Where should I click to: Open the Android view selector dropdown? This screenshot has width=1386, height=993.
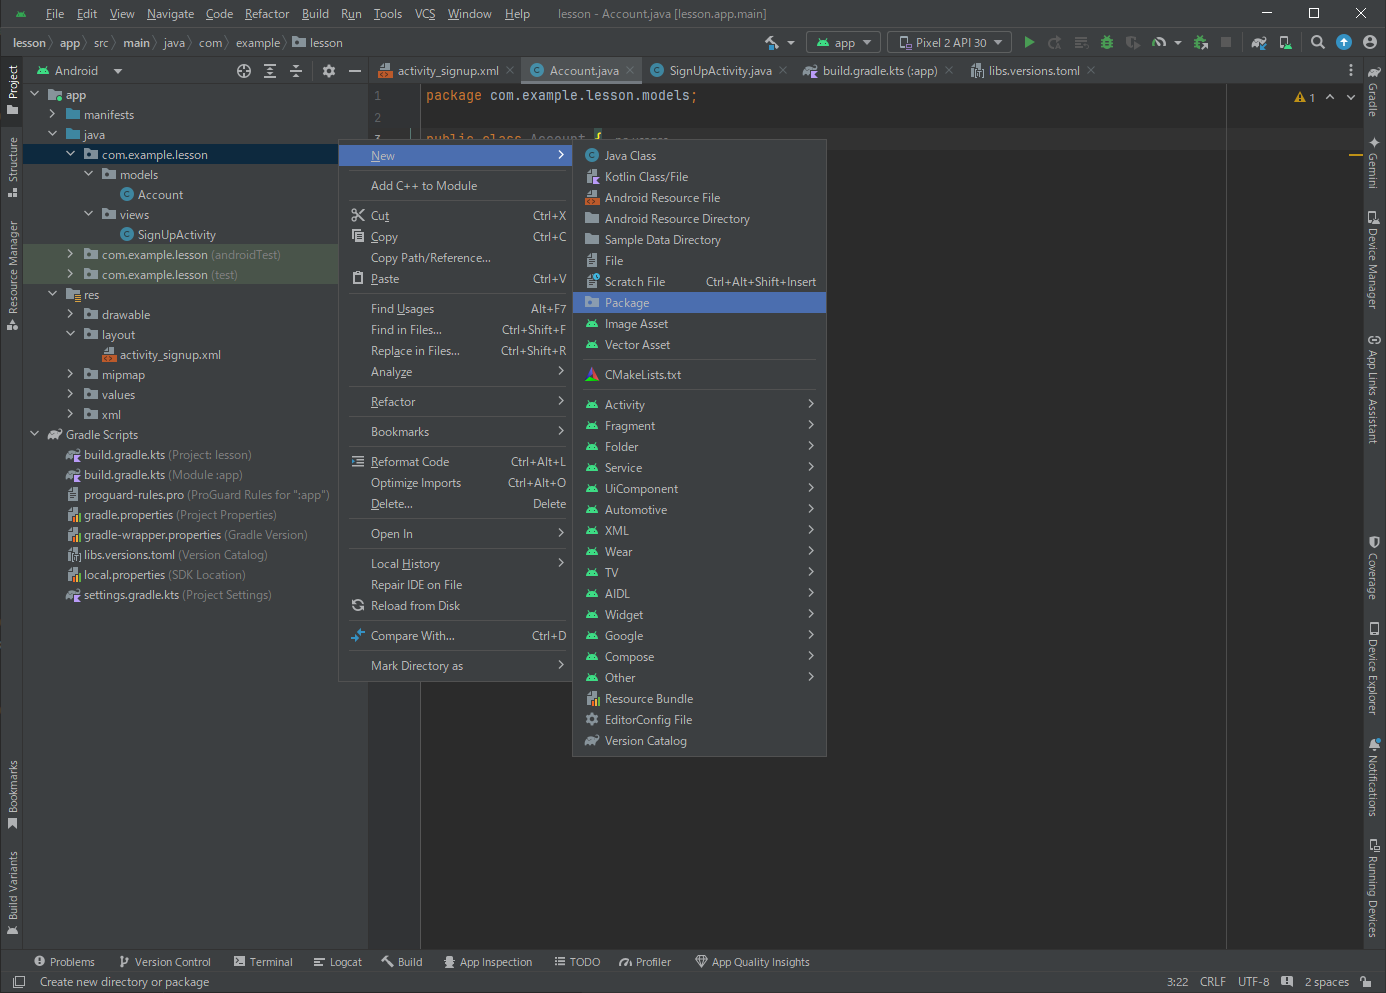coord(79,71)
